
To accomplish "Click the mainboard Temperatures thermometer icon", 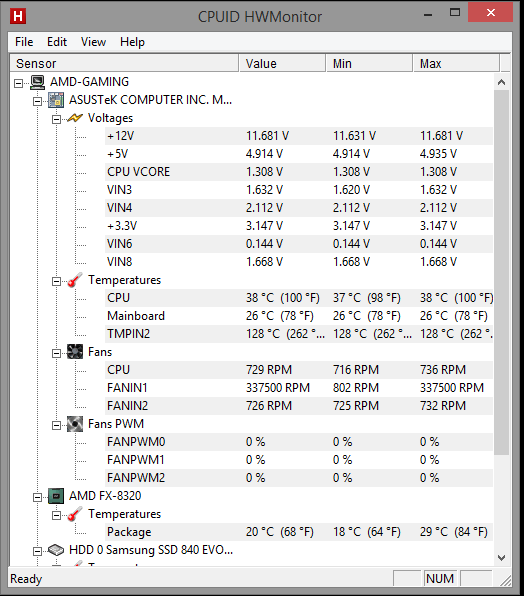I will pos(74,280).
